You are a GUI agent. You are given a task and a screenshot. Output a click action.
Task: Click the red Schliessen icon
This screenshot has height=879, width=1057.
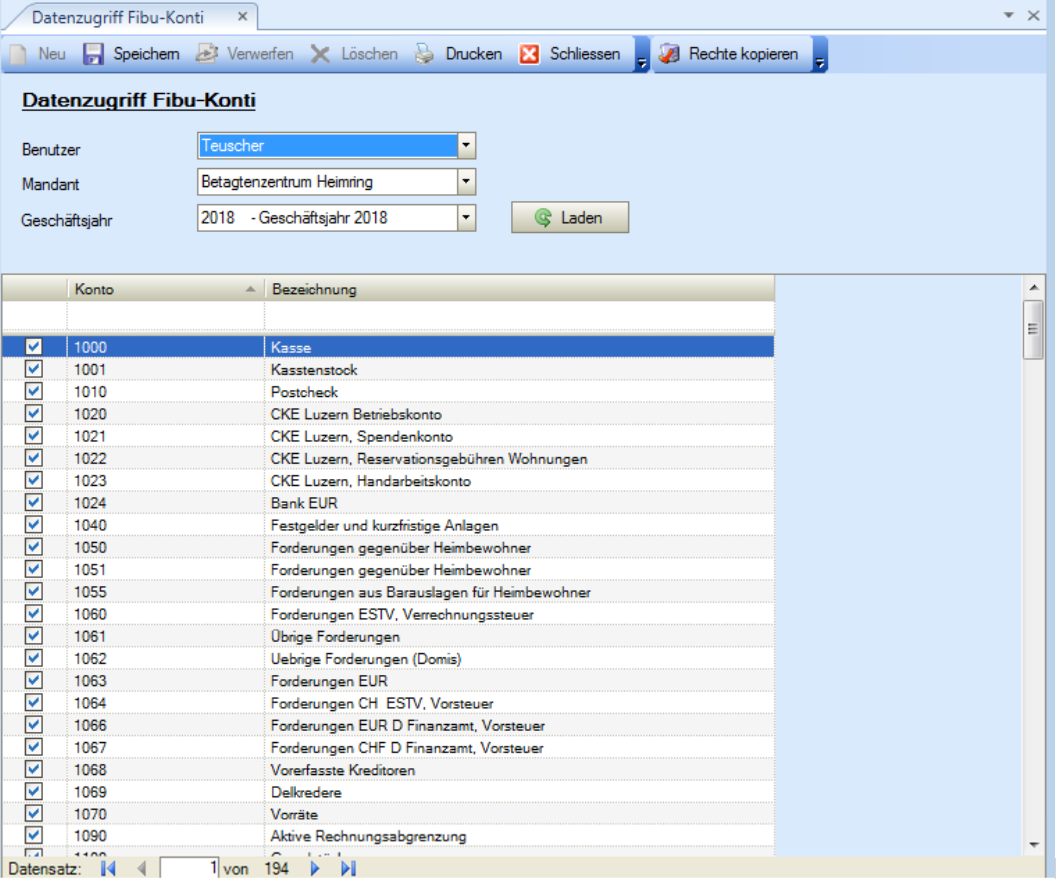point(530,54)
